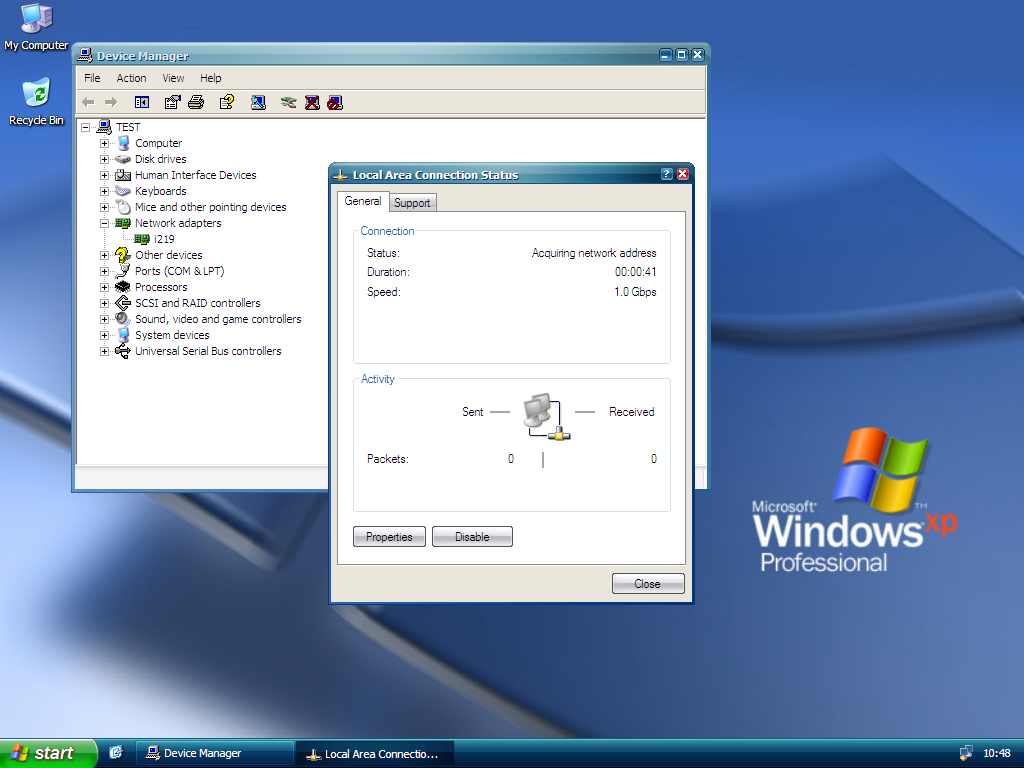Click the Disable connection button
Viewport: 1024px width, 768px height.
(472, 537)
